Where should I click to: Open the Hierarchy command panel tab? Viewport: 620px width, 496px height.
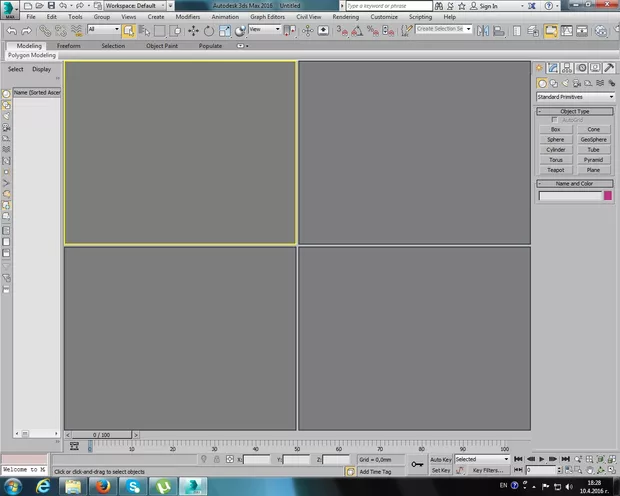[566, 68]
